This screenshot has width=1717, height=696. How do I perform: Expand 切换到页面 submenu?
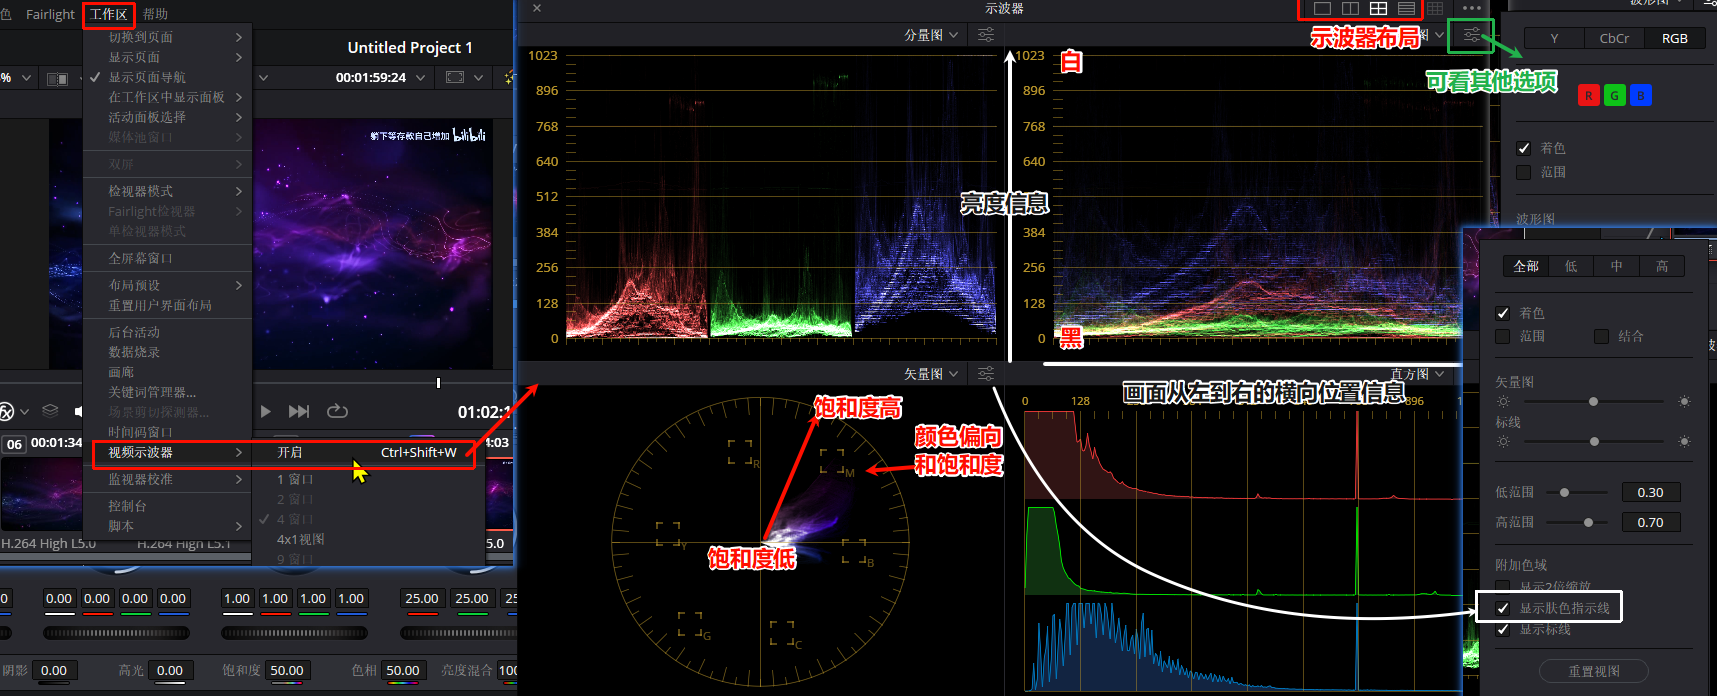click(167, 37)
